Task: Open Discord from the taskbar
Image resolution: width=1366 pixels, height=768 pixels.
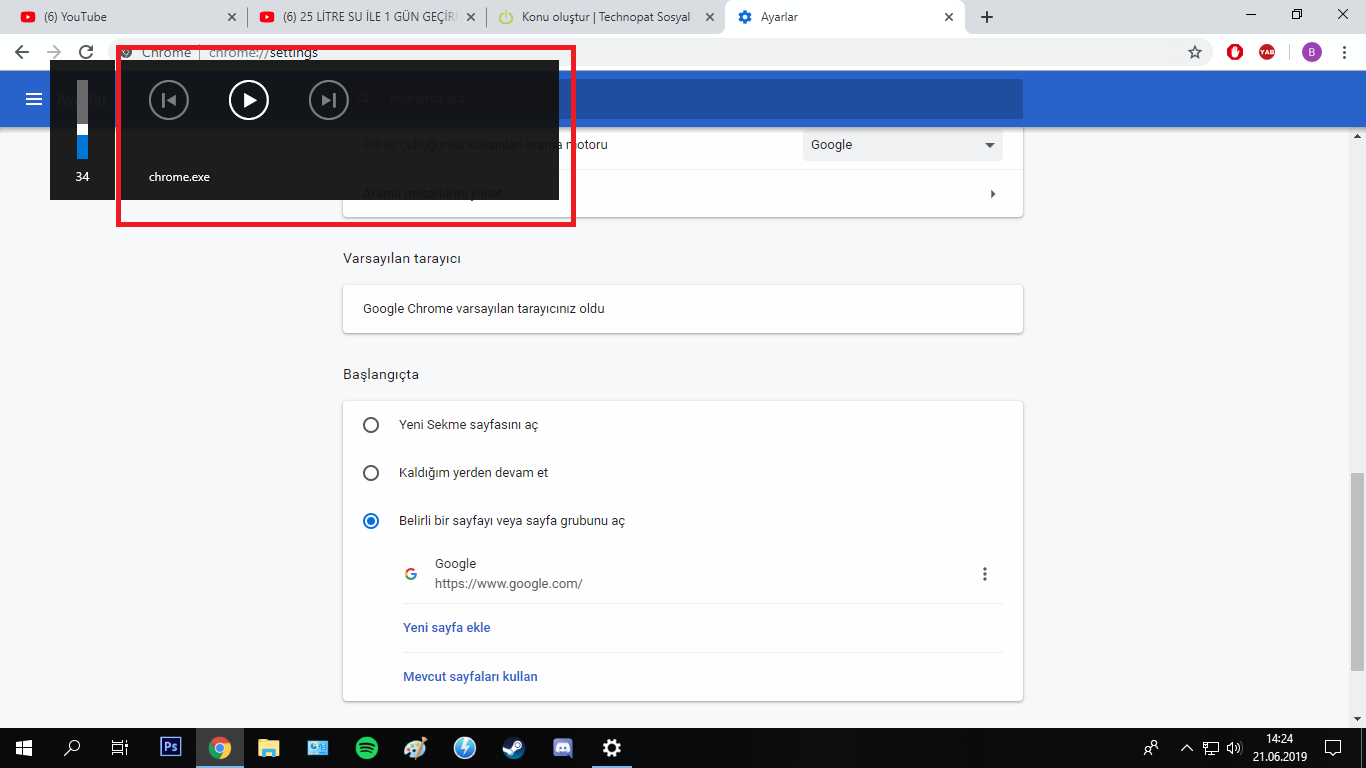Action: [x=562, y=748]
